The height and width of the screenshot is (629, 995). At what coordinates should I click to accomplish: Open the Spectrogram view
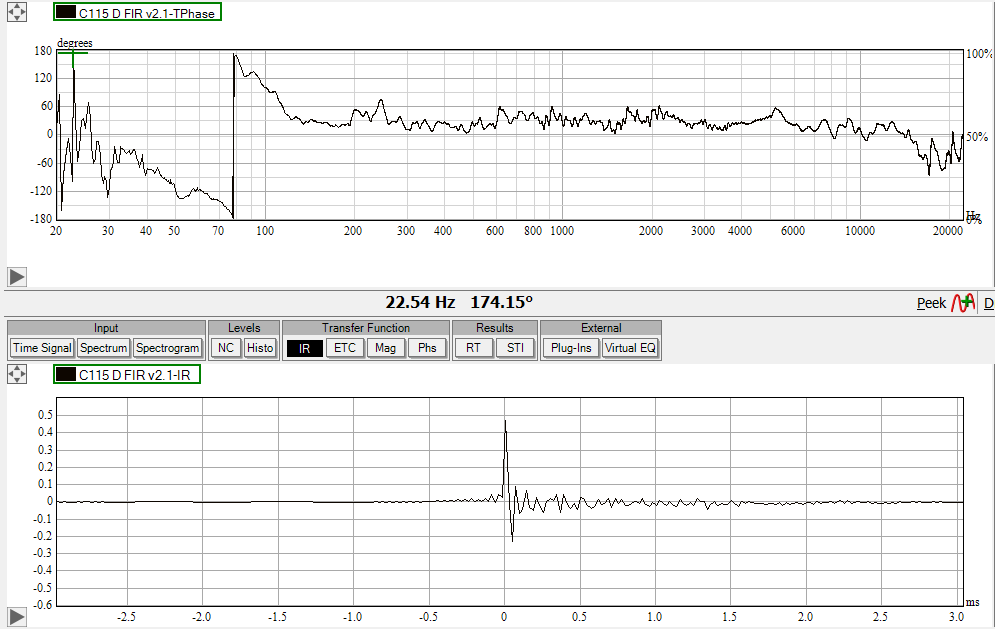point(168,348)
